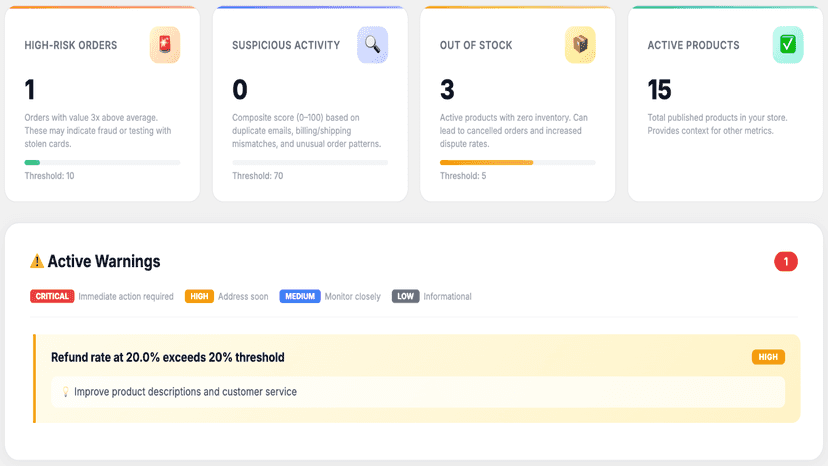Click the lightbulb icon in the recommendation
The height and width of the screenshot is (466, 828).
pos(65,392)
